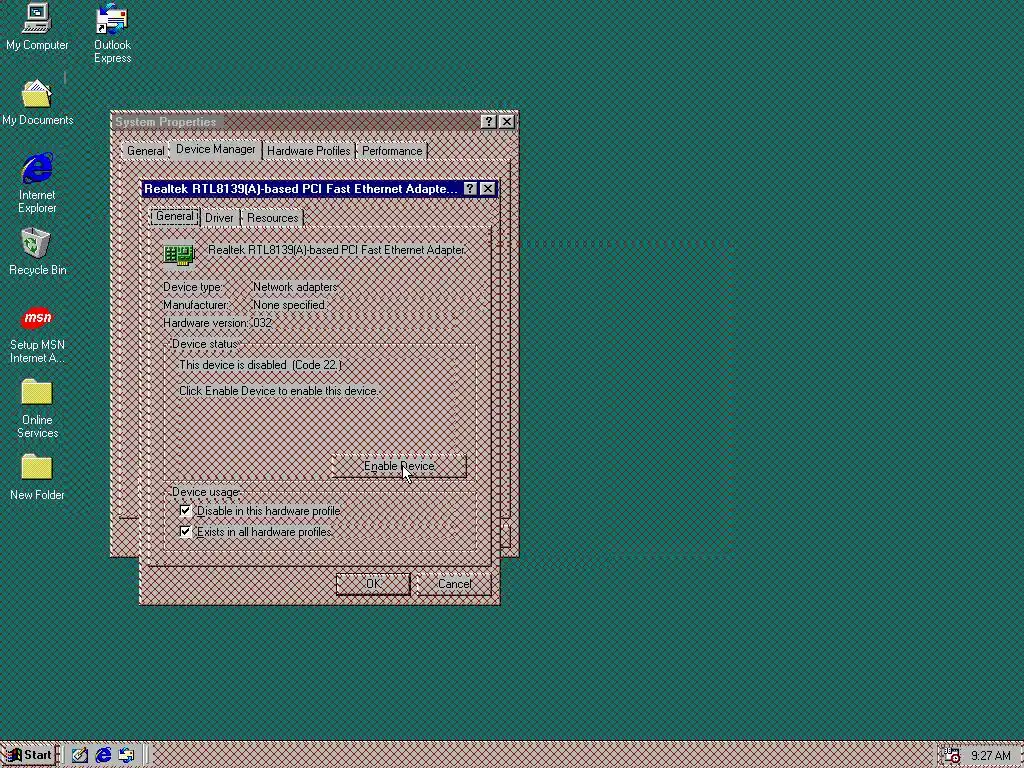
Task: Cancel the adapter properties dialog
Action: (454, 584)
